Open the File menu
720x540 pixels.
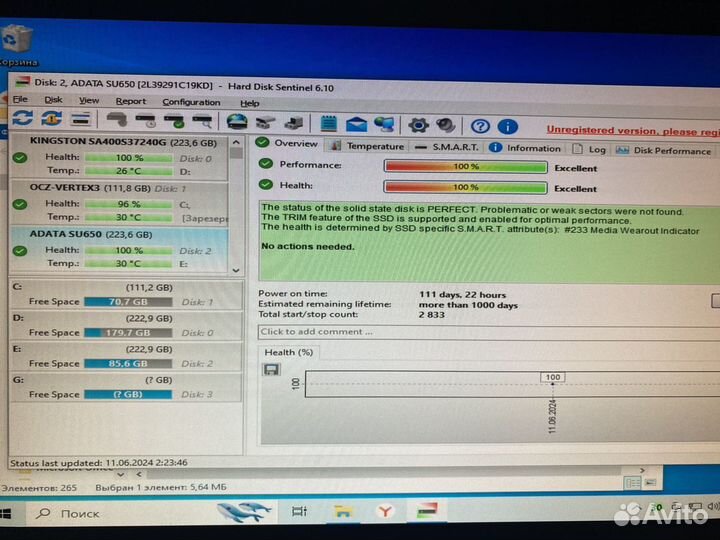click(20, 99)
